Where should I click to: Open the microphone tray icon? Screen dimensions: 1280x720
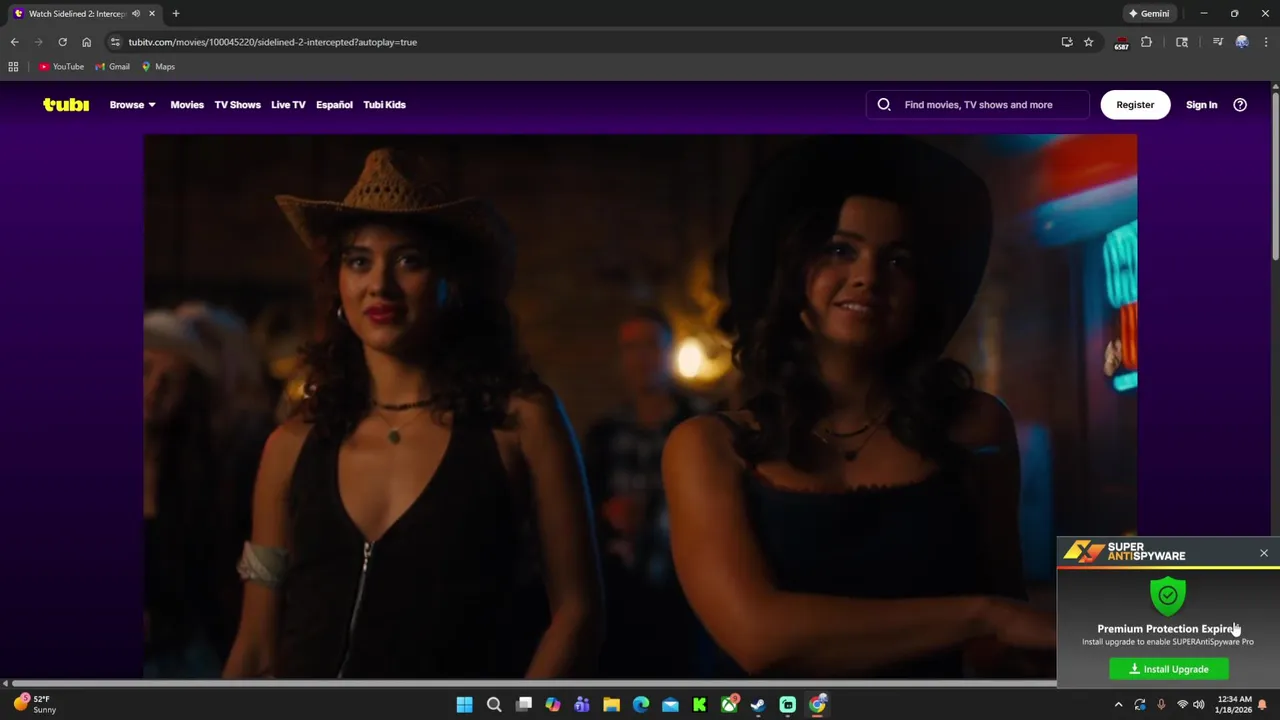coord(1161,705)
